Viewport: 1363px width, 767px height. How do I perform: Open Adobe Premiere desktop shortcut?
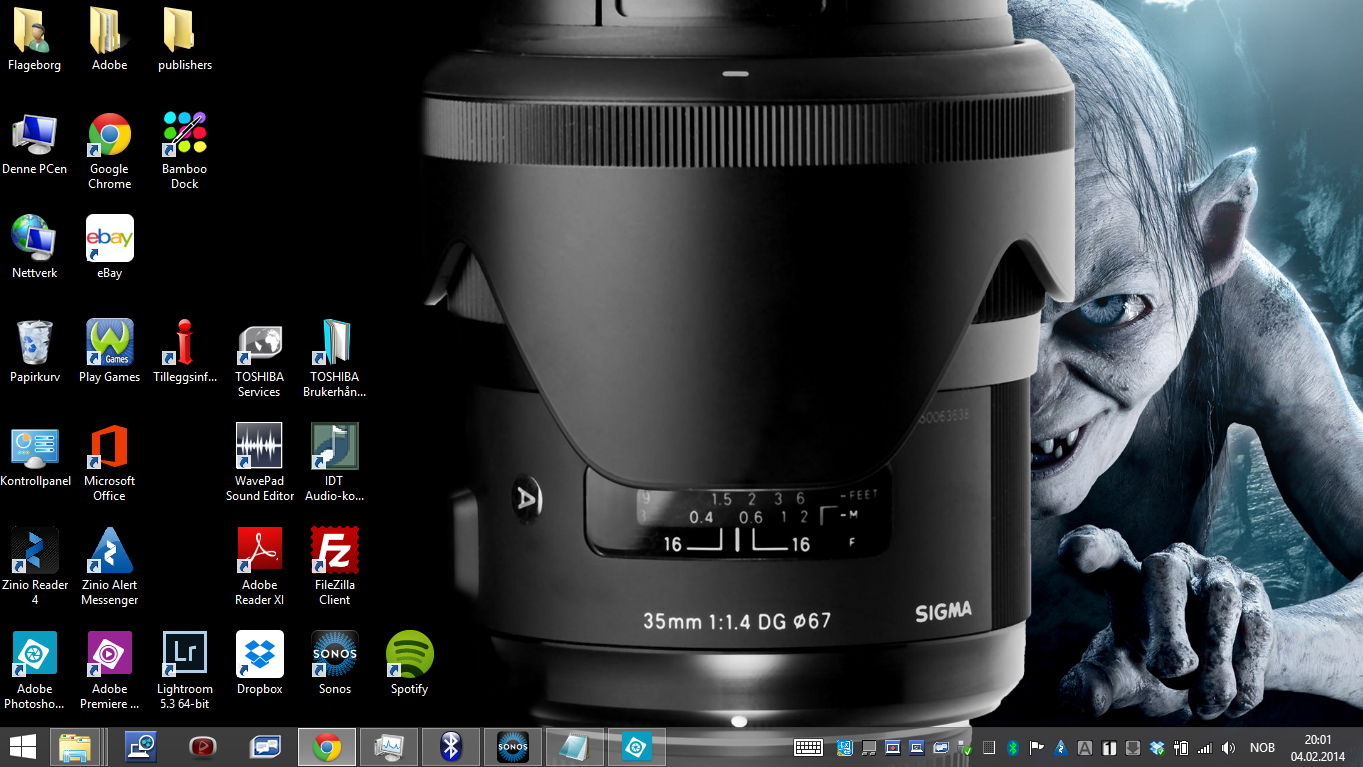(109, 671)
